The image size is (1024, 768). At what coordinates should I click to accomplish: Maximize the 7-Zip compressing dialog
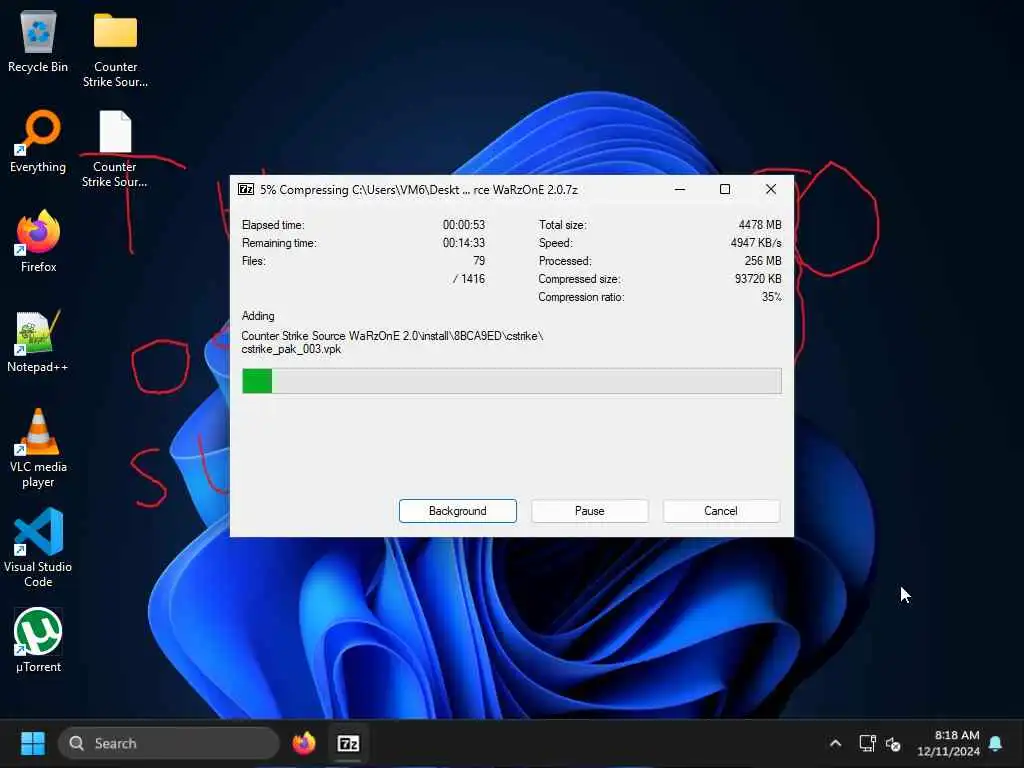725,189
